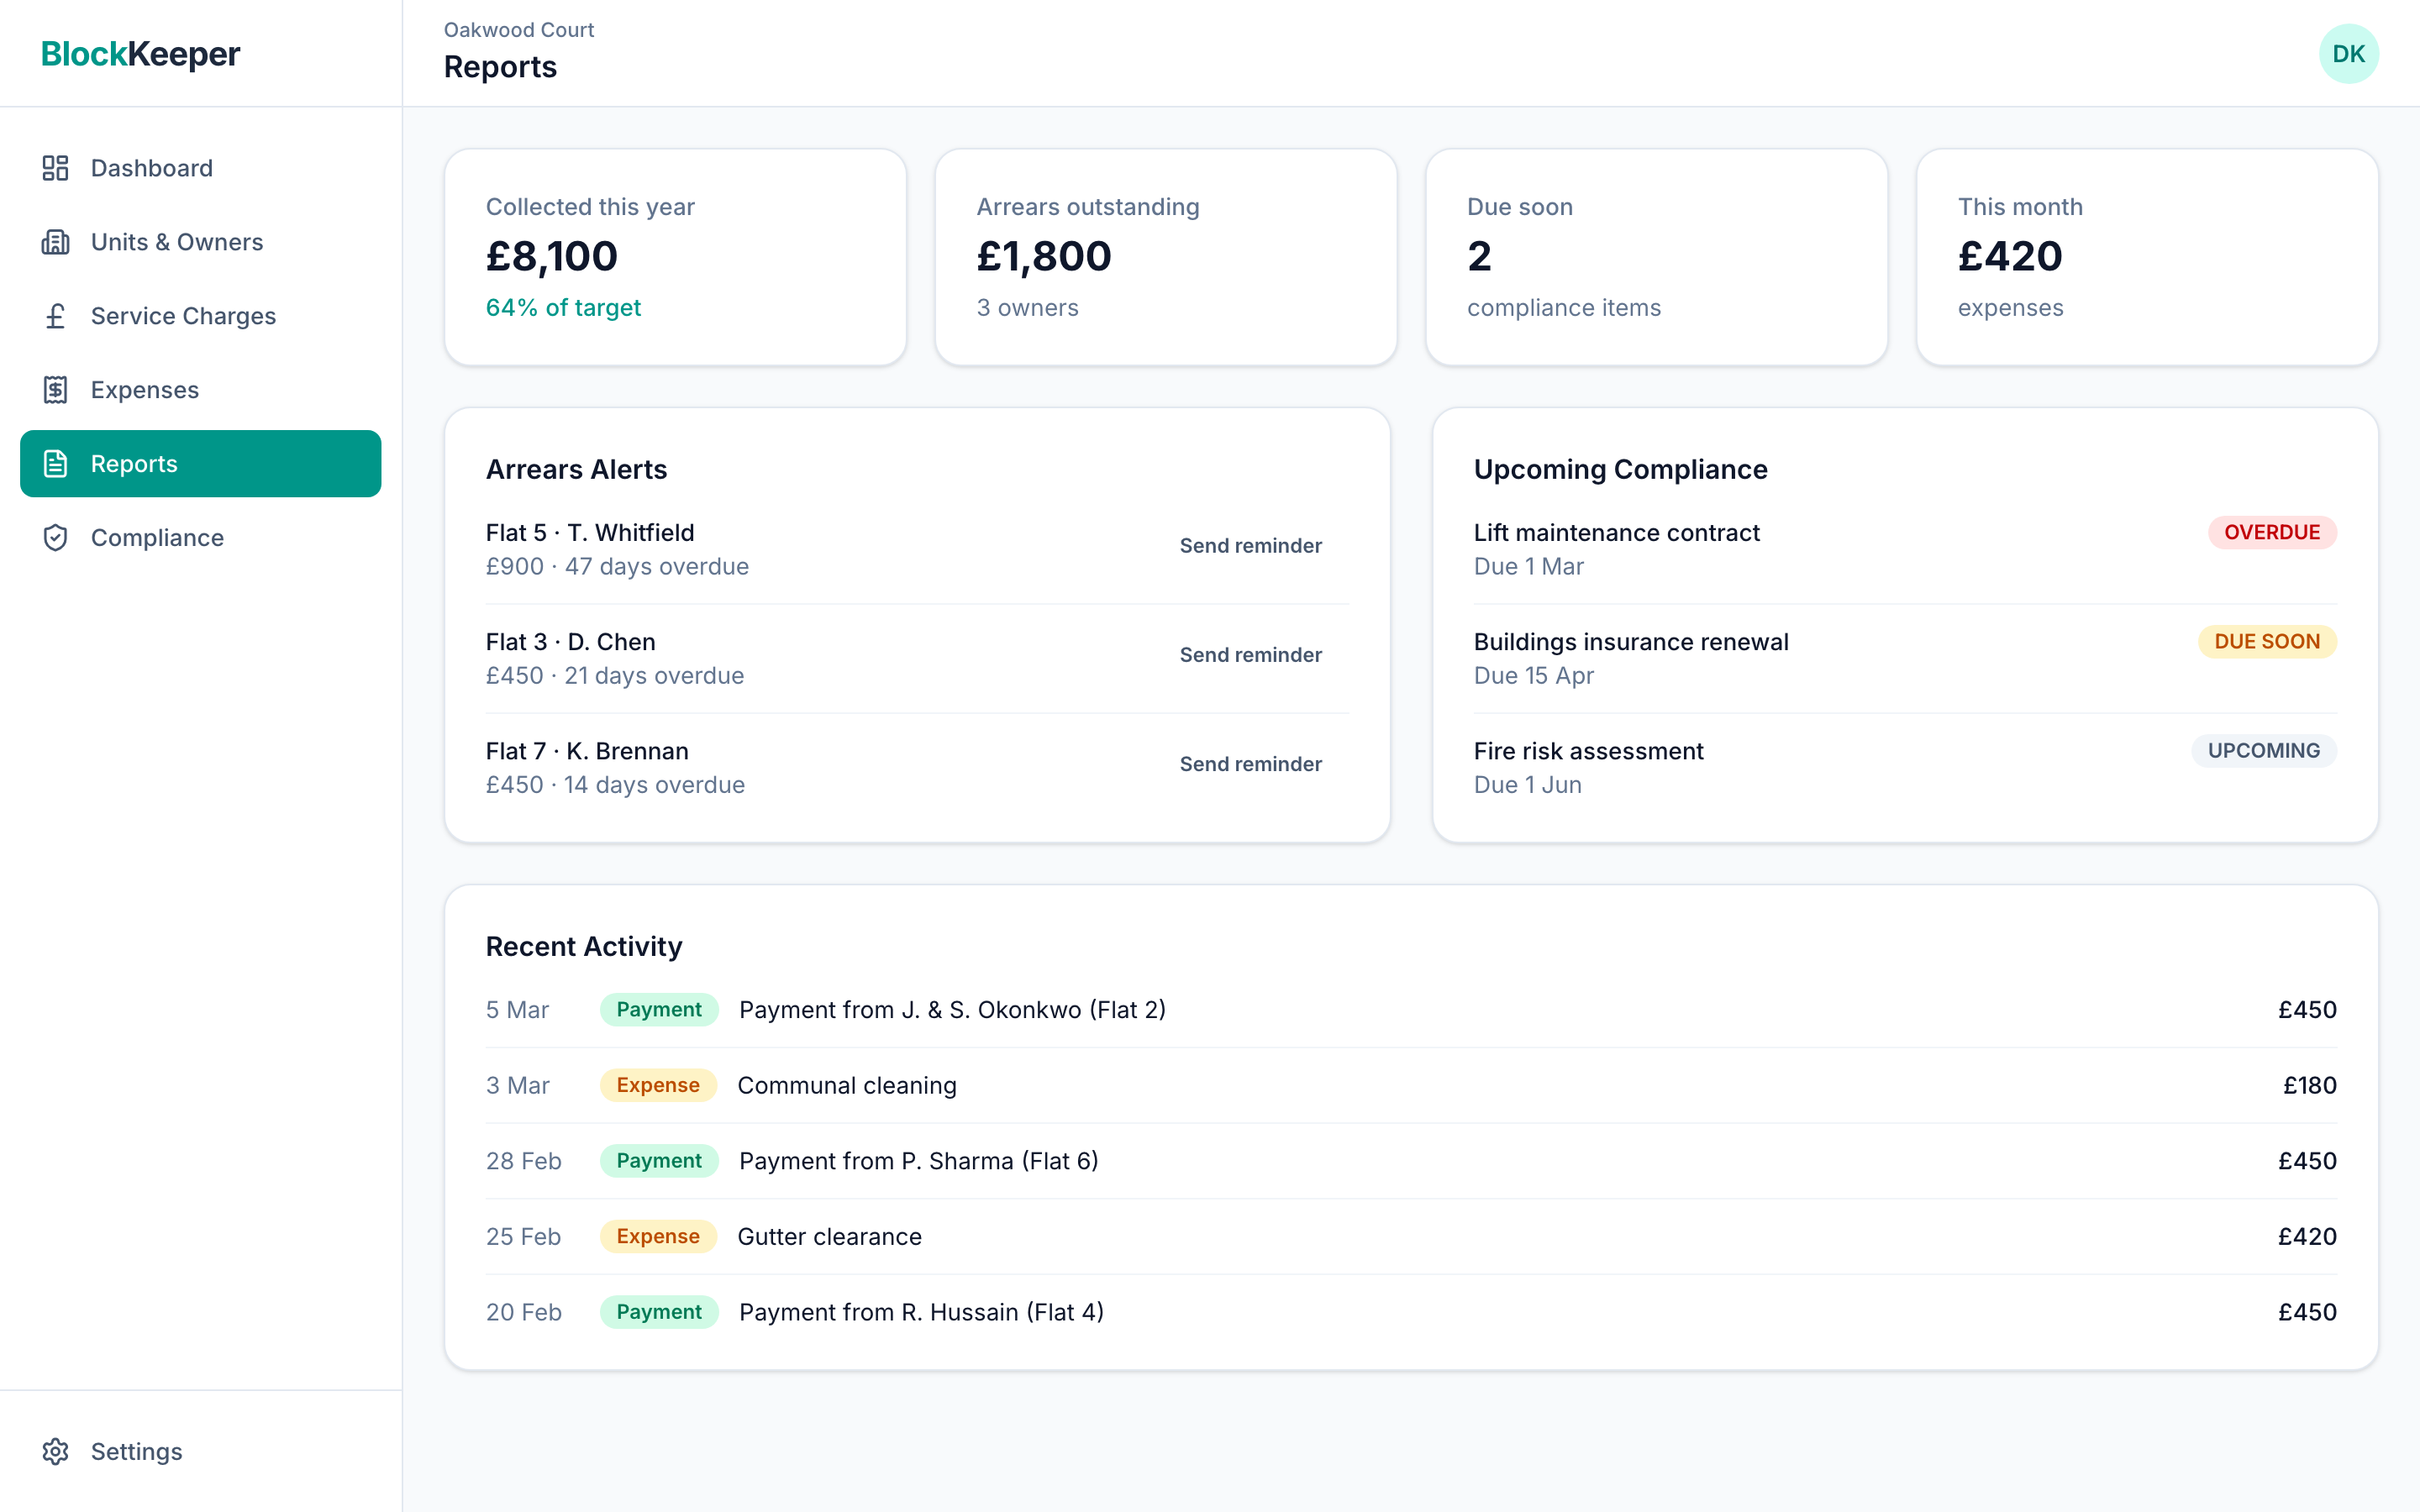
Task: Click the Expense tag on Communal cleaning
Action: (x=658, y=1085)
